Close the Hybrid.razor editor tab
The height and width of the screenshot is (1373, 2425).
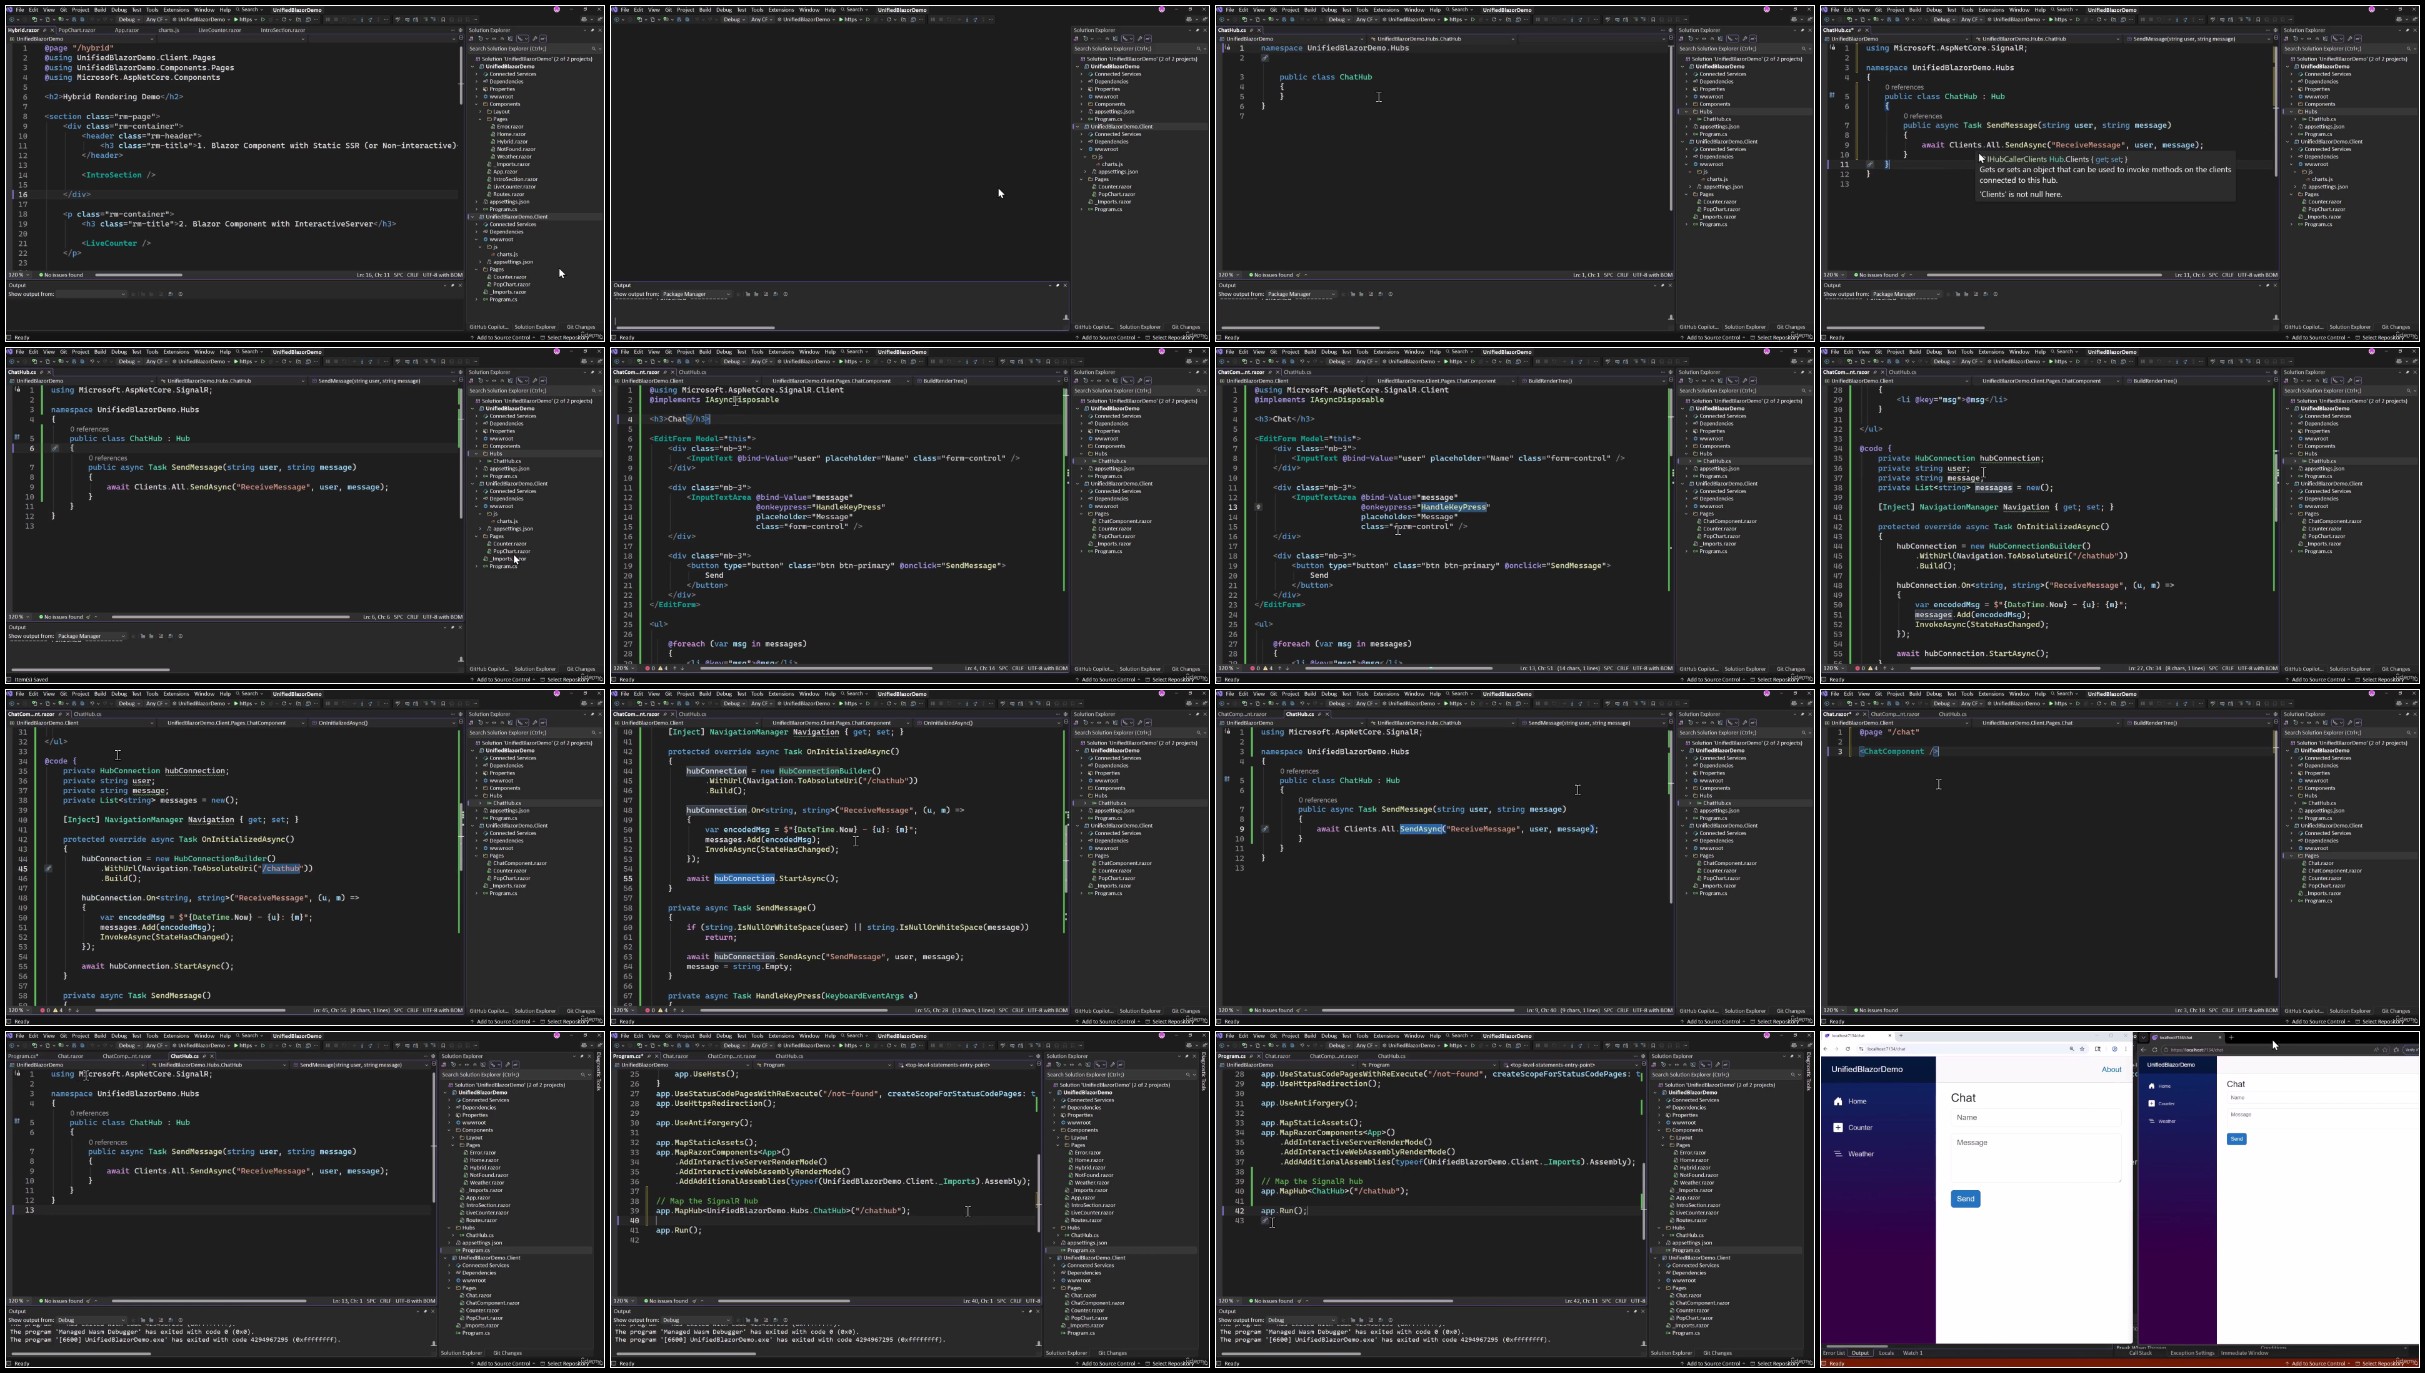tap(52, 30)
